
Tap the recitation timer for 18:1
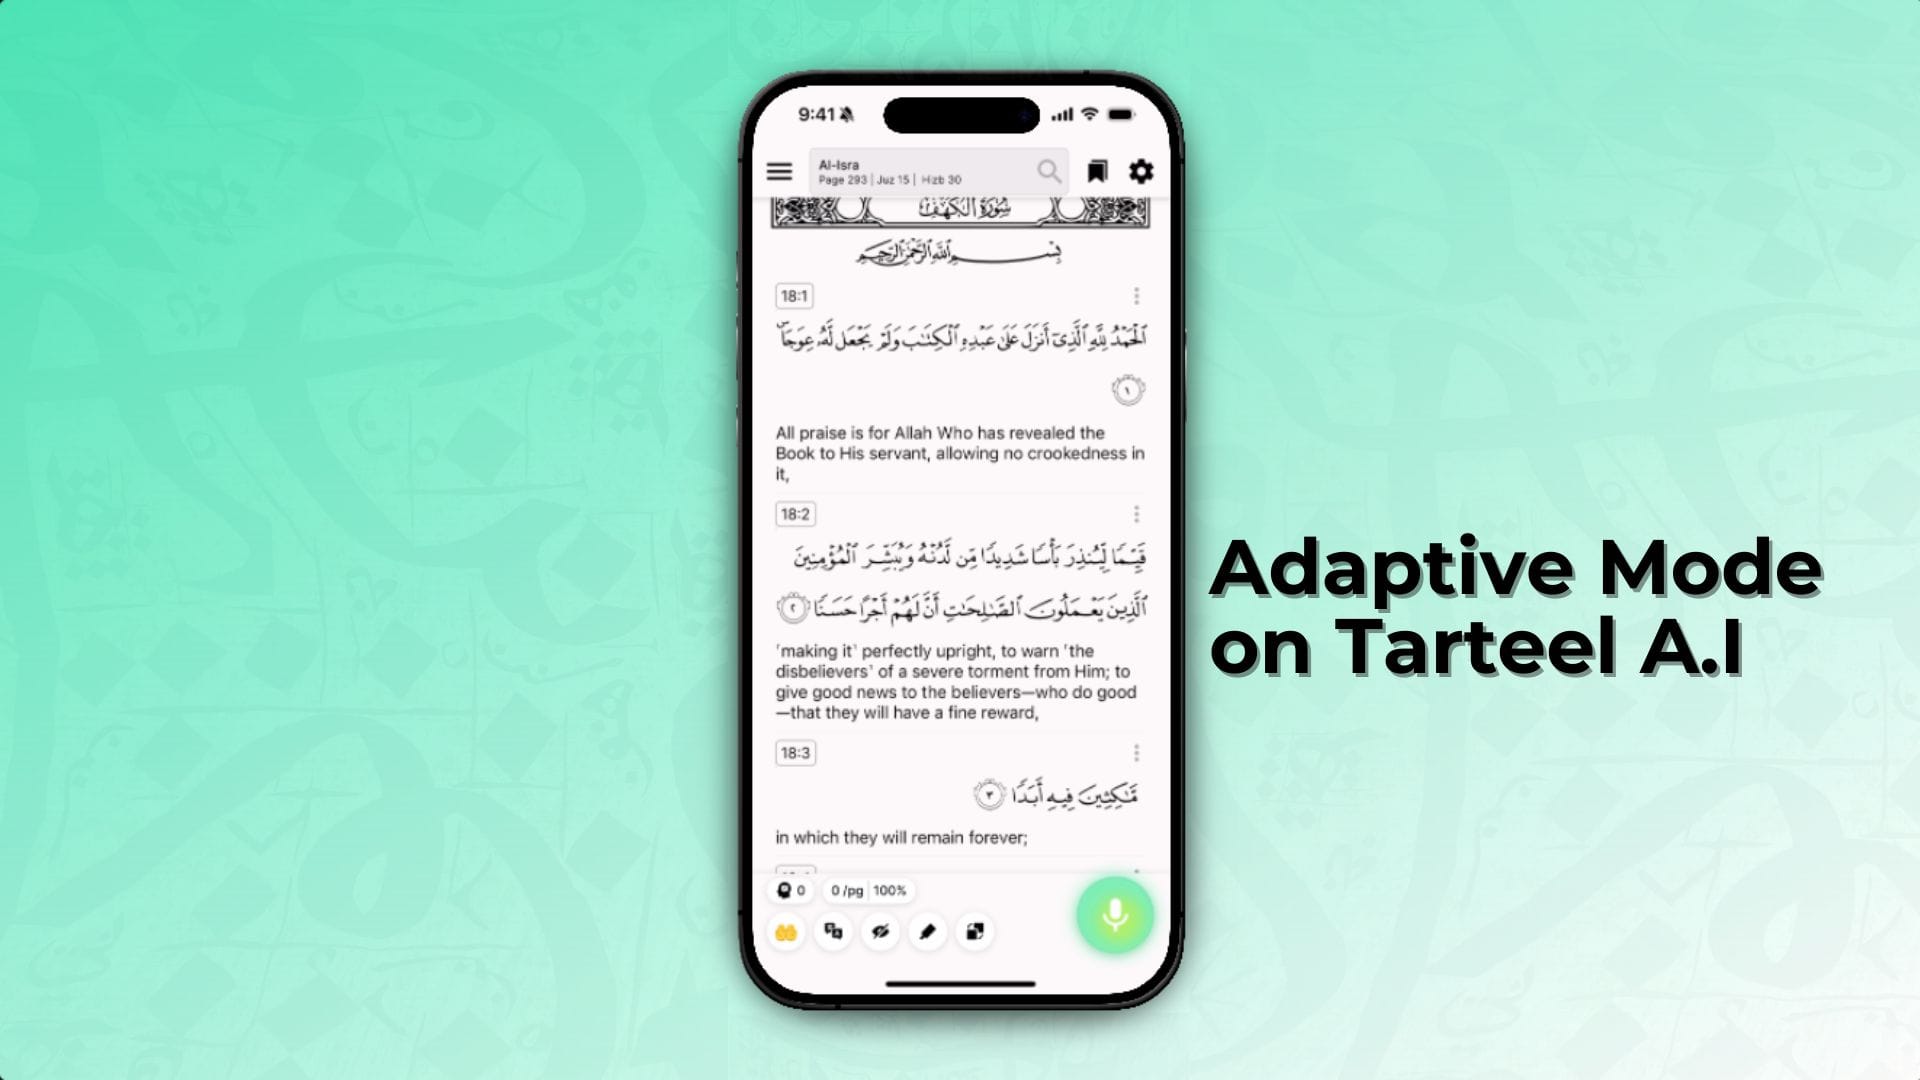point(1126,389)
